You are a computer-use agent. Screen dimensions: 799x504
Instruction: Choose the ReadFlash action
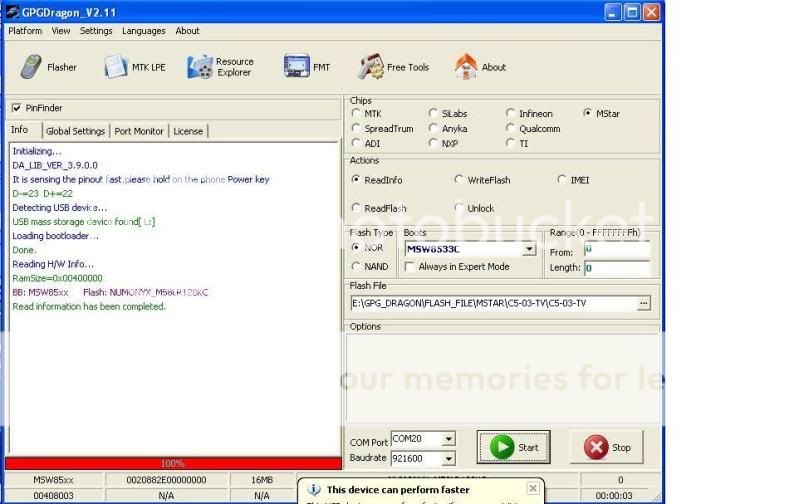click(356, 208)
